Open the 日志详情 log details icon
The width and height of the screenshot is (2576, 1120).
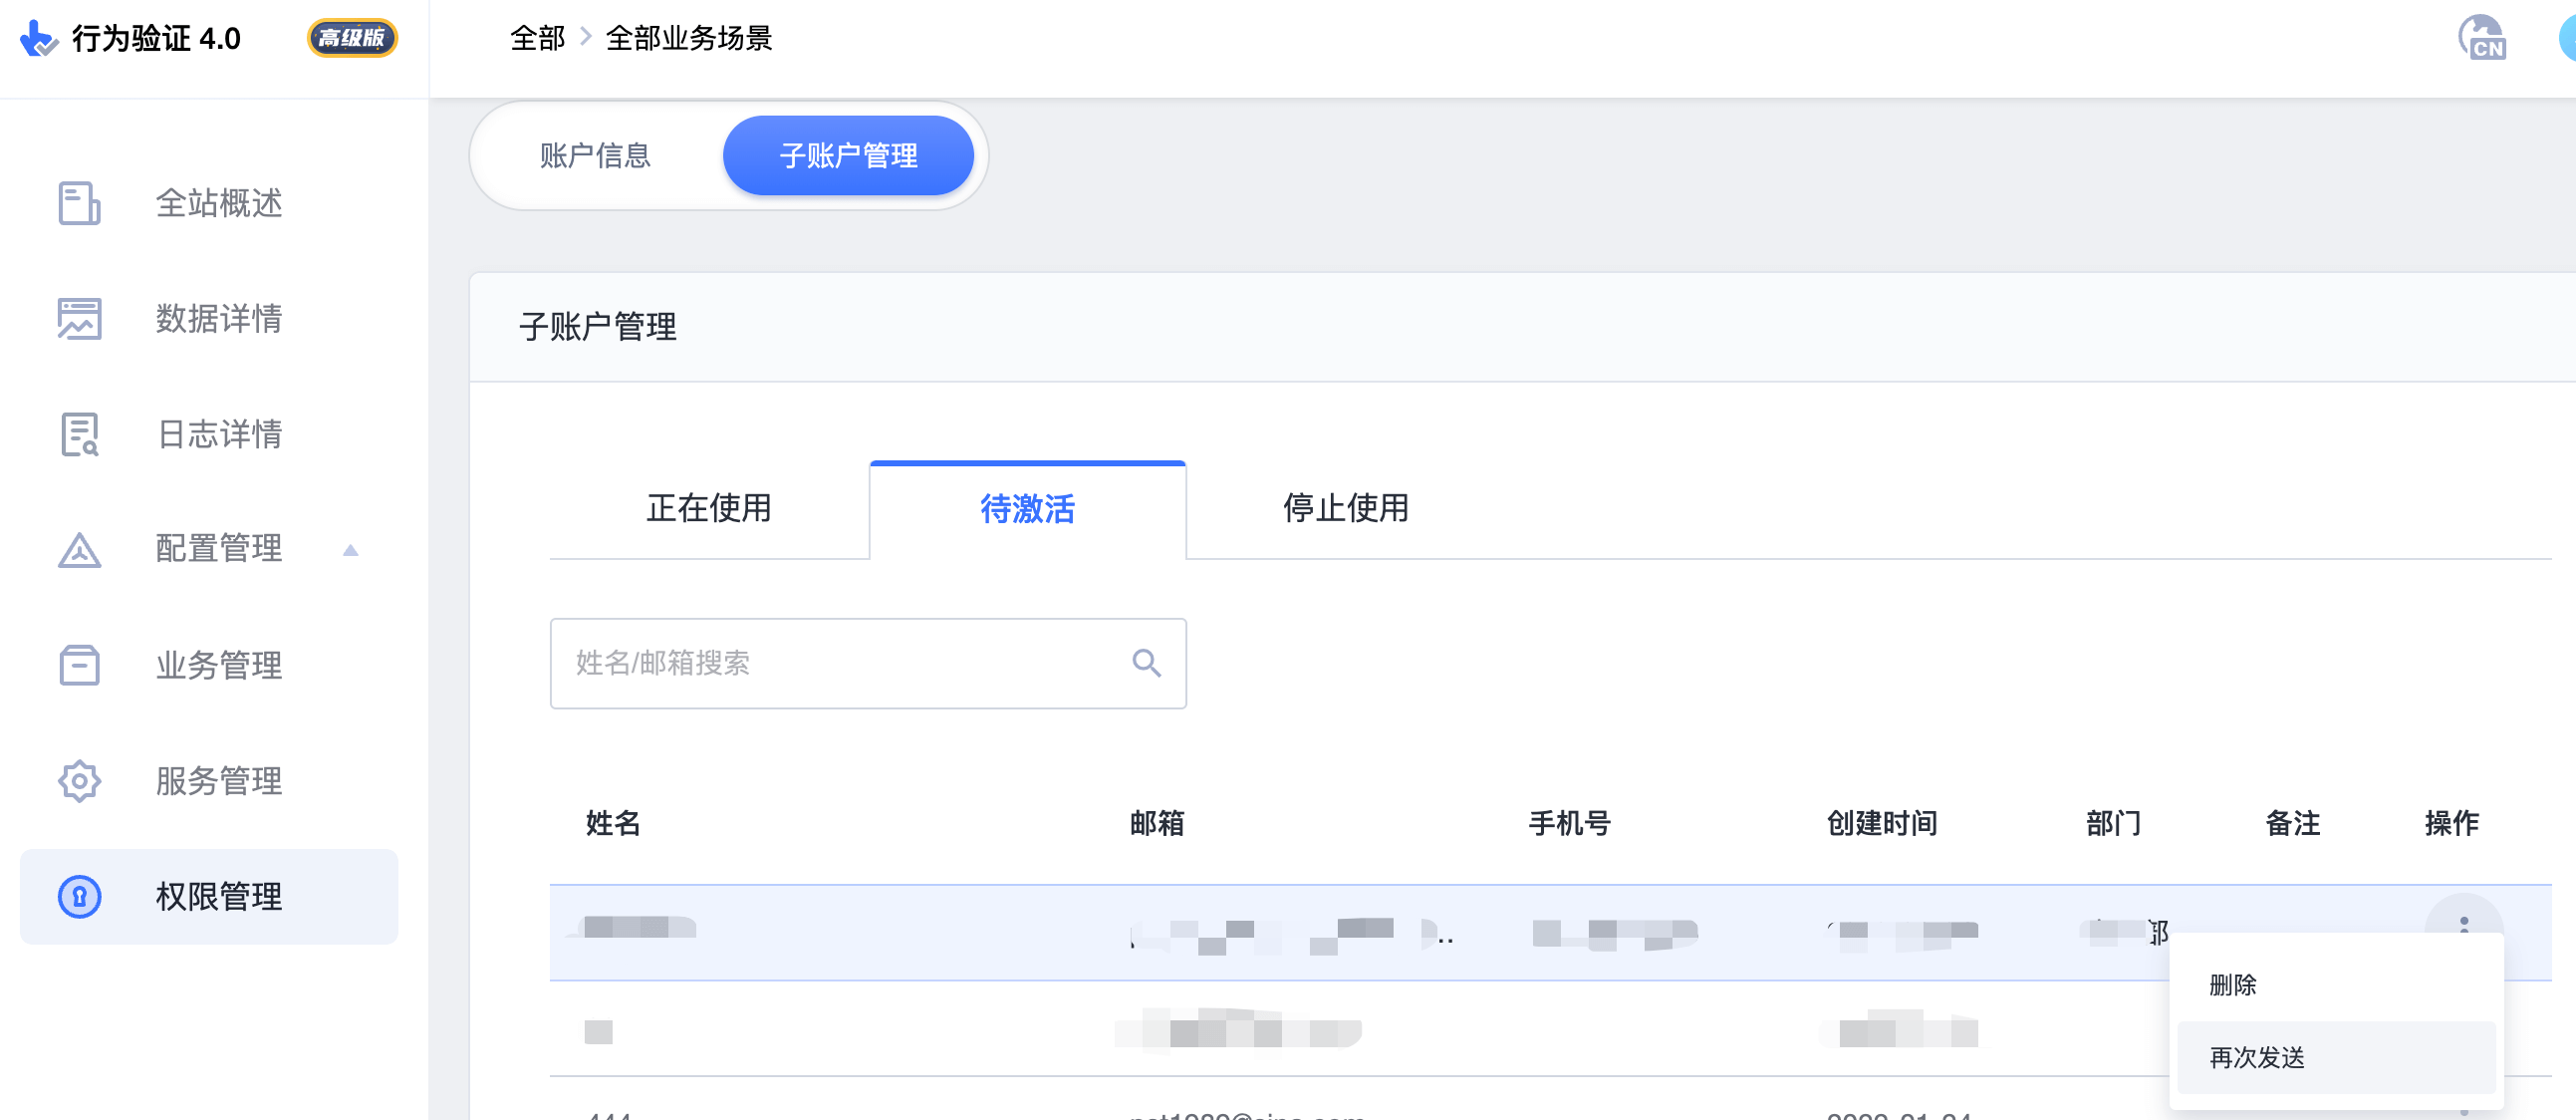click(x=79, y=434)
